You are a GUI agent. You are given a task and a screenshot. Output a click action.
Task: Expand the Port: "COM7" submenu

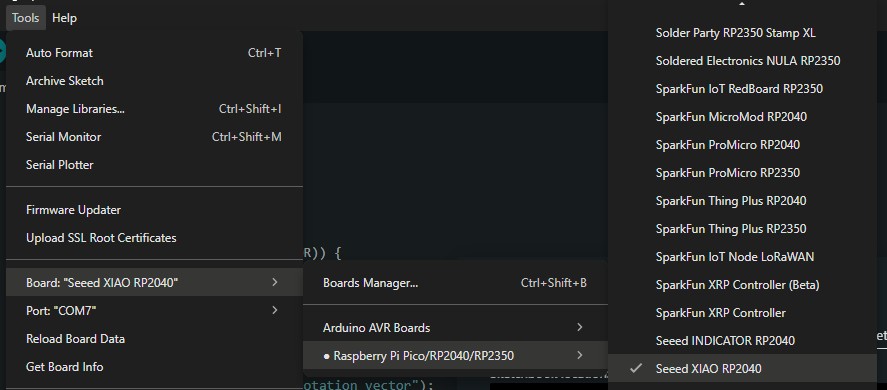coord(154,310)
